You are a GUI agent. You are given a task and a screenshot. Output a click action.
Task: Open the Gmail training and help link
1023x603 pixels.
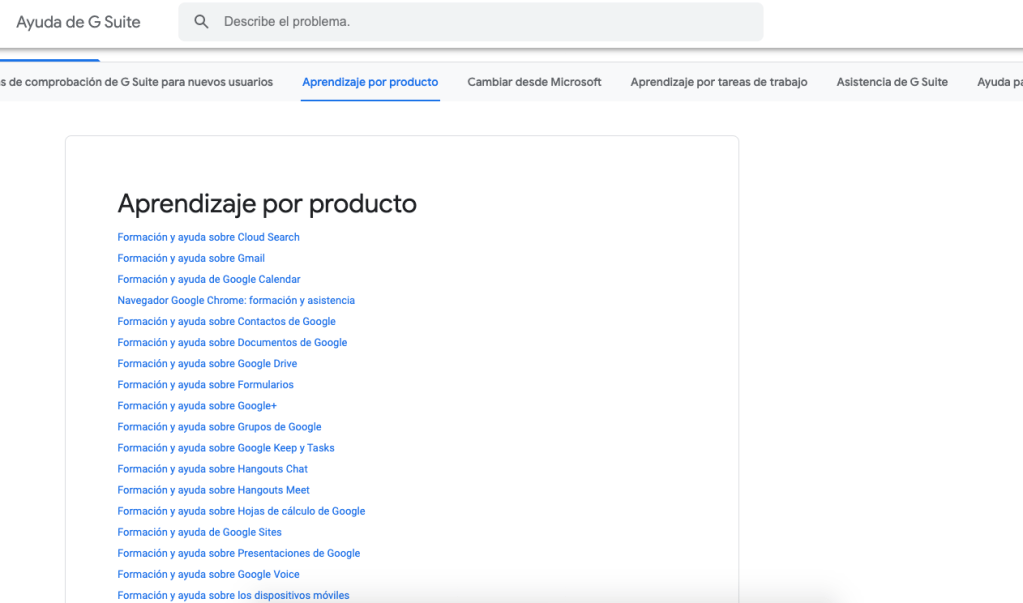click(191, 258)
